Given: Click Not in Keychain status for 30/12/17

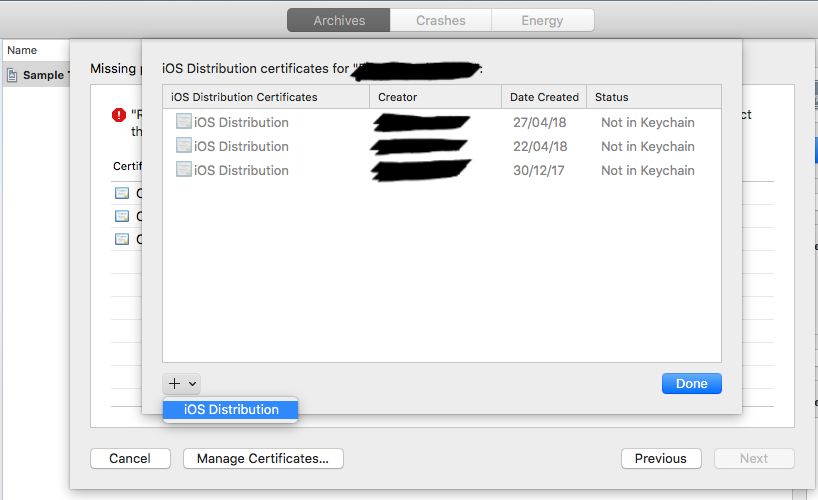Looking at the screenshot, I should pos(648,170).
